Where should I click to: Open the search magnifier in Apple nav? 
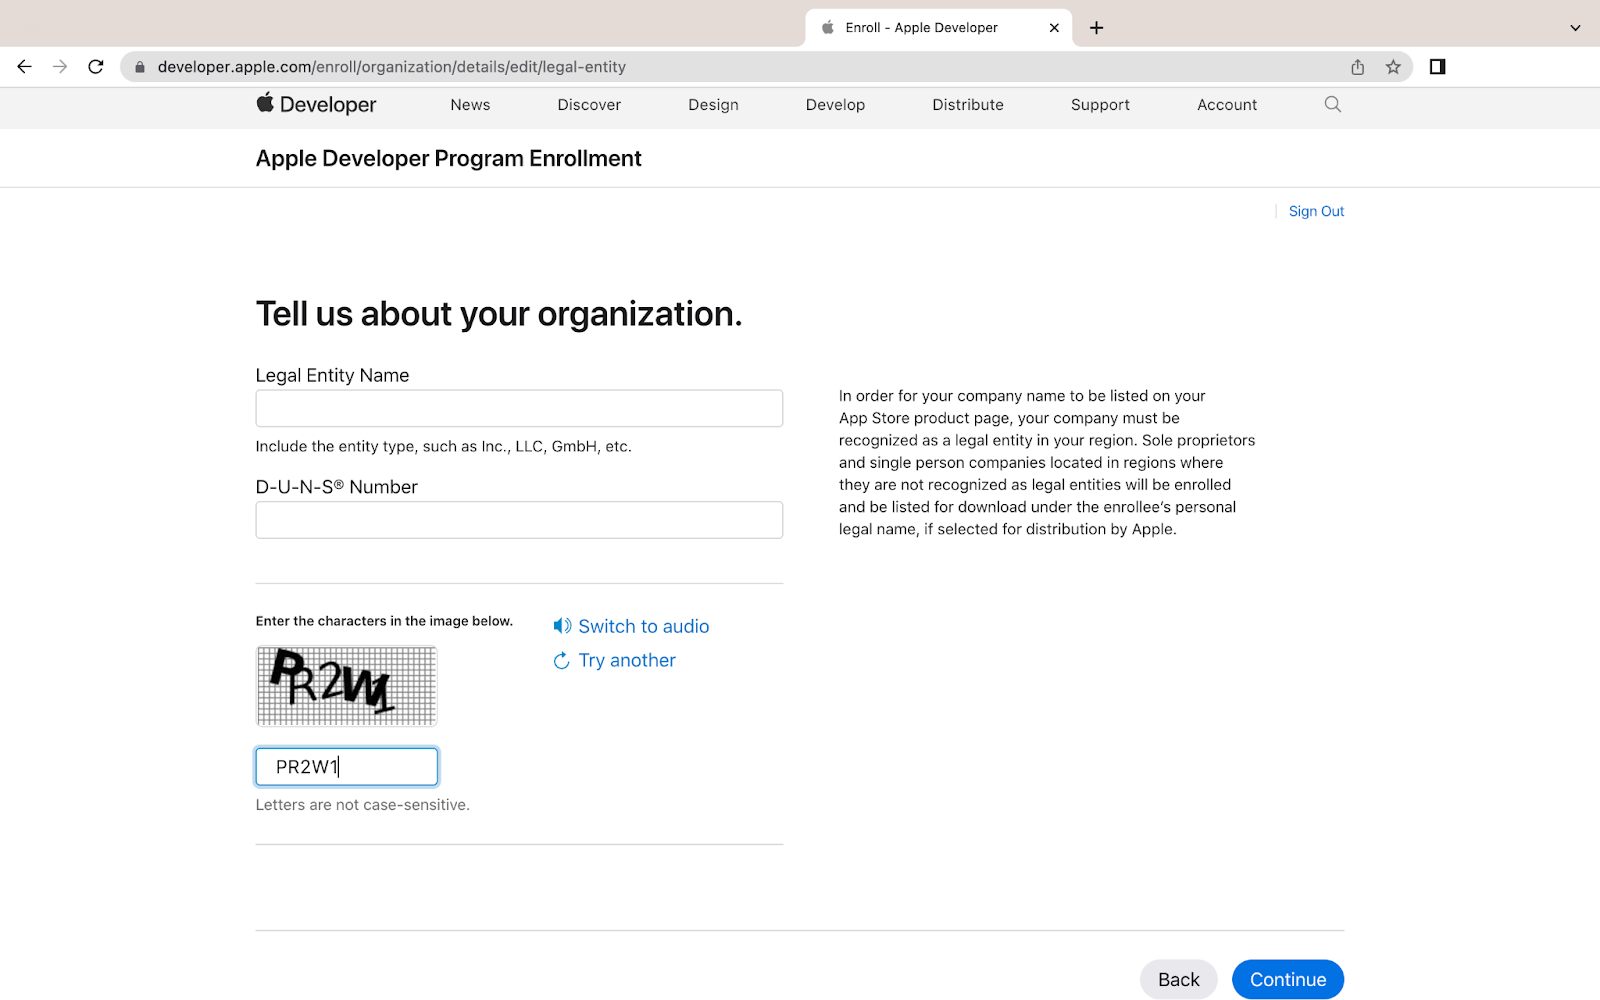[1332, 104]
